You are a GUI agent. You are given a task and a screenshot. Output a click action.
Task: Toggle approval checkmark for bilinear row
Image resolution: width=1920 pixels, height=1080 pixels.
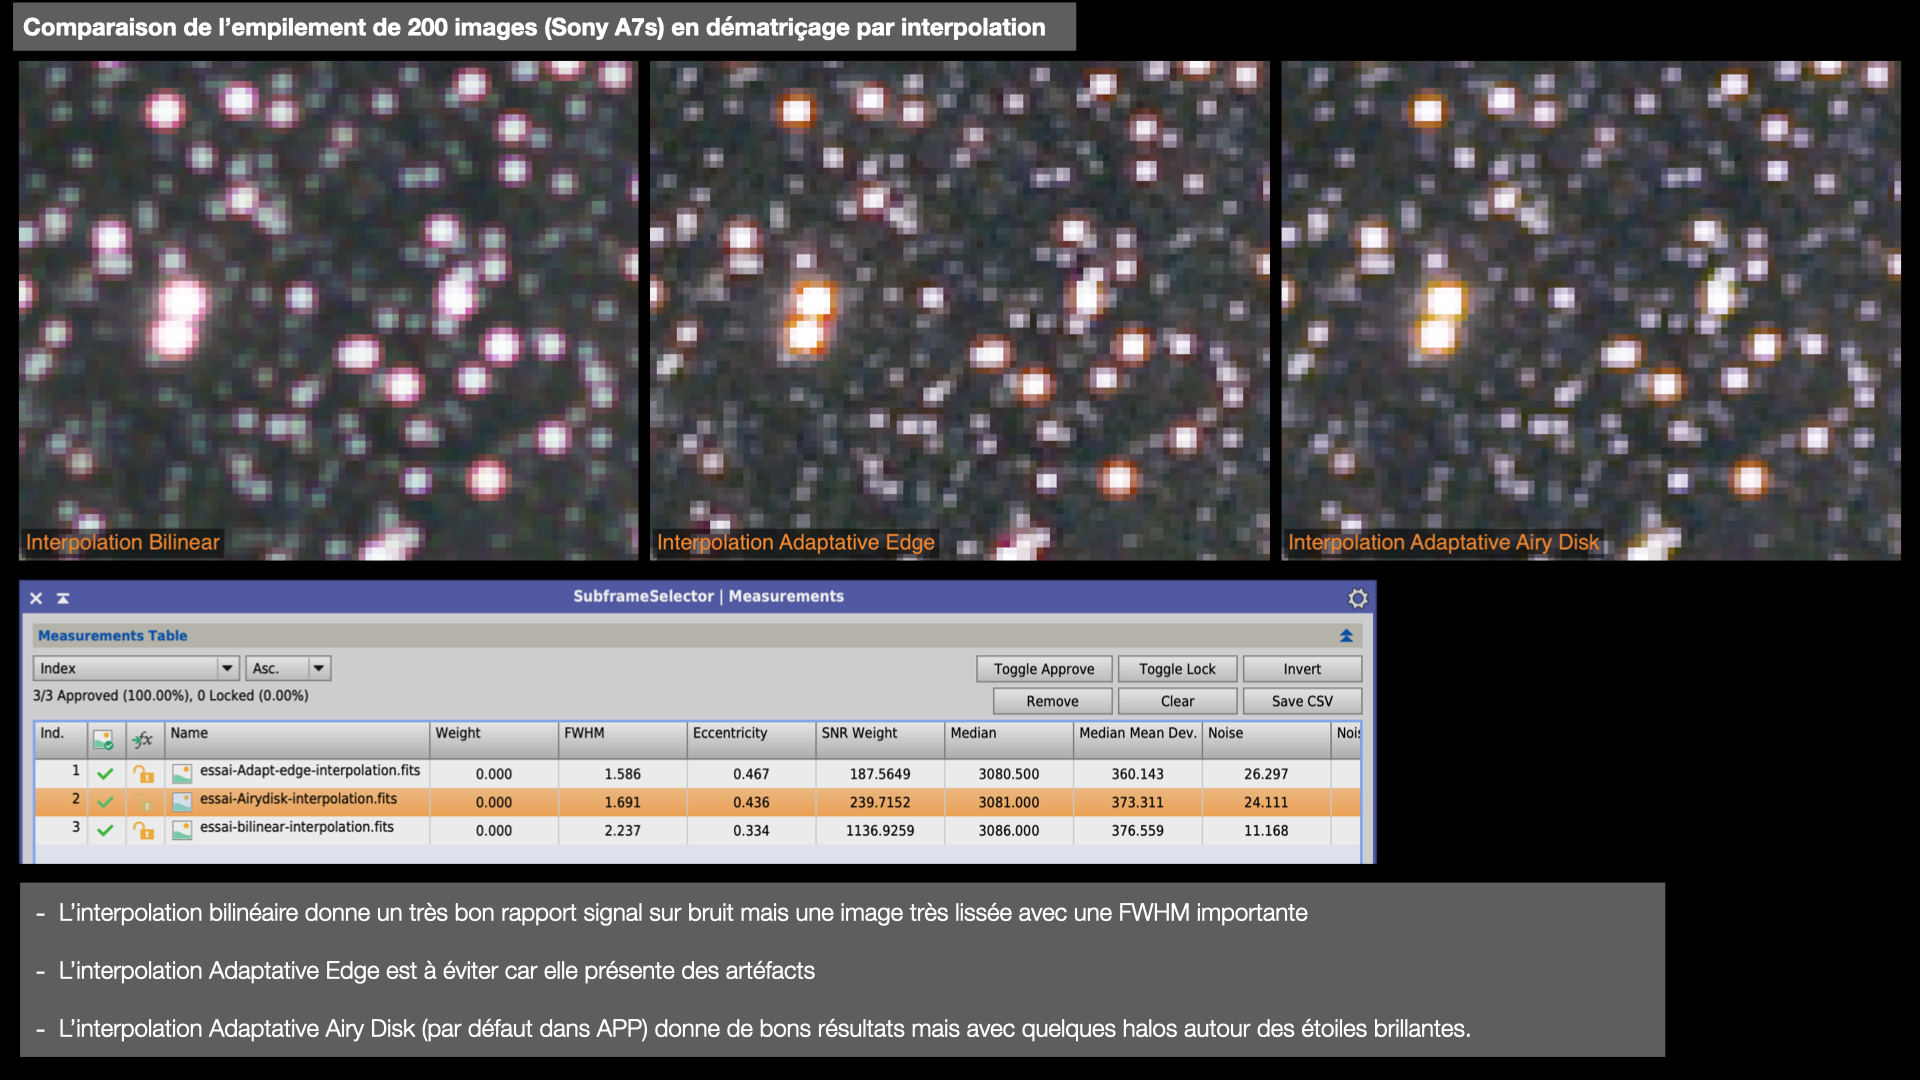(105, 830)
